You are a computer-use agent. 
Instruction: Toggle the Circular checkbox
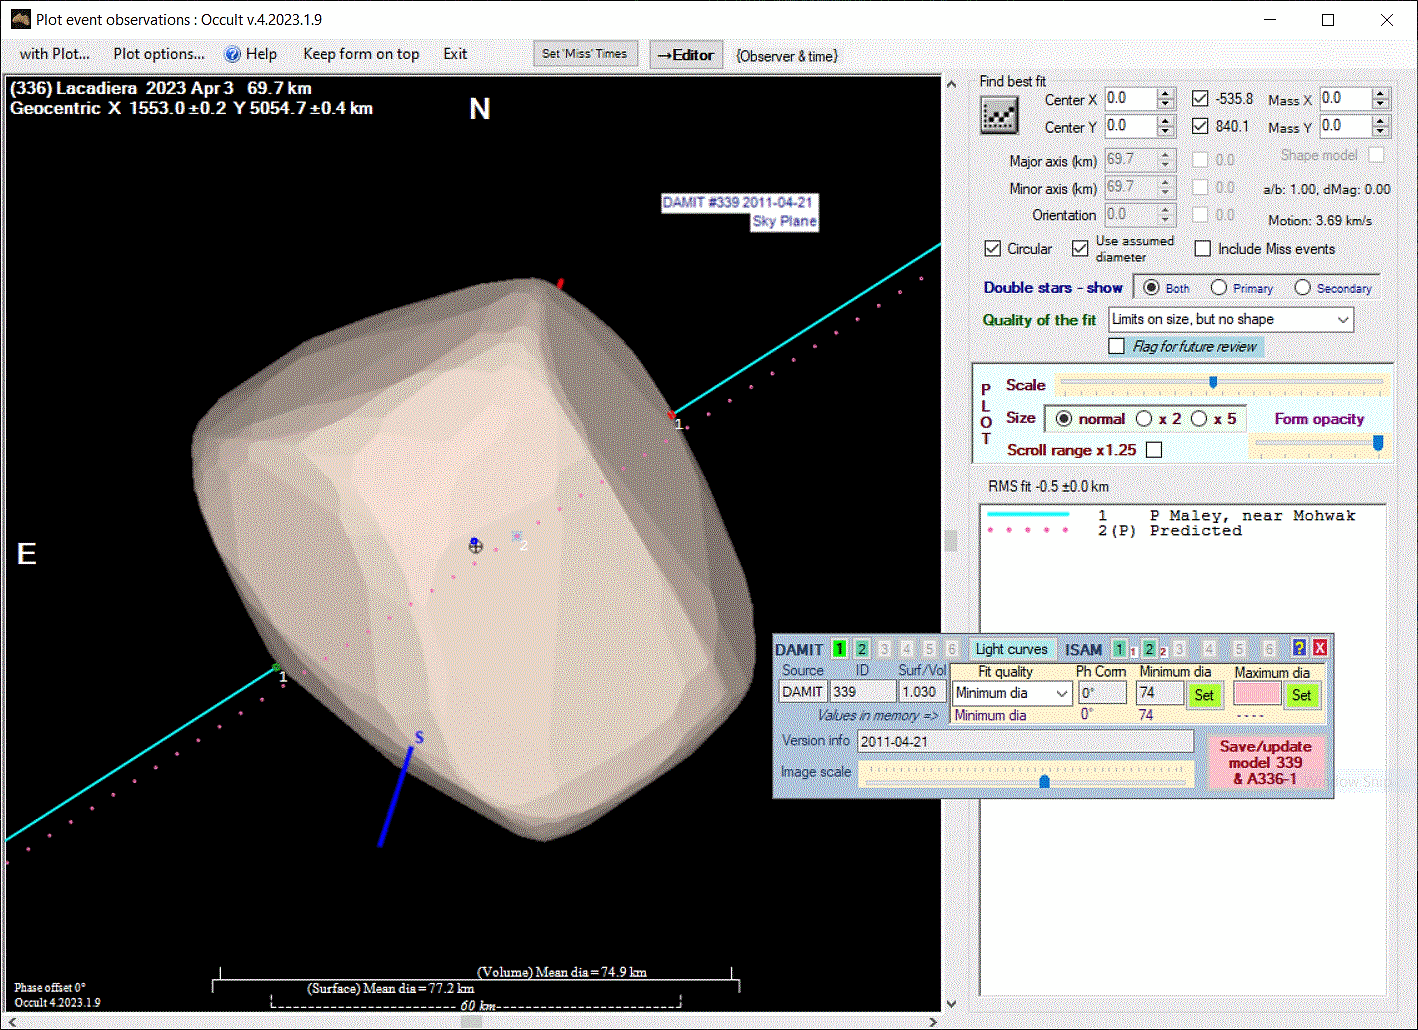click(x=993, y=249)
